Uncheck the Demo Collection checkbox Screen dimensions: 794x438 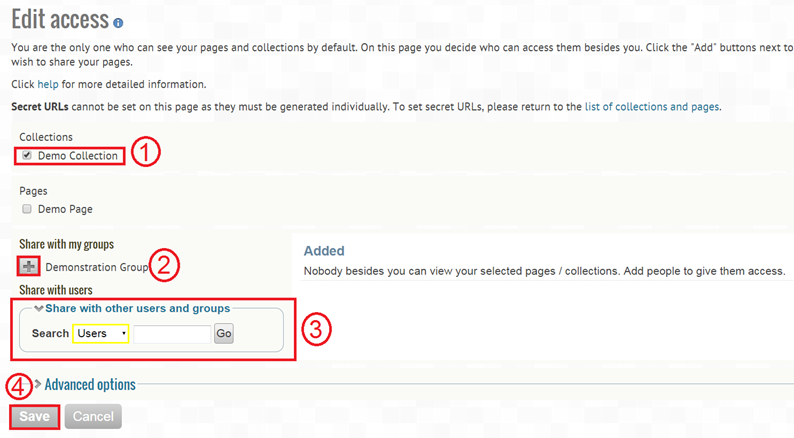(x=27, y=155)
